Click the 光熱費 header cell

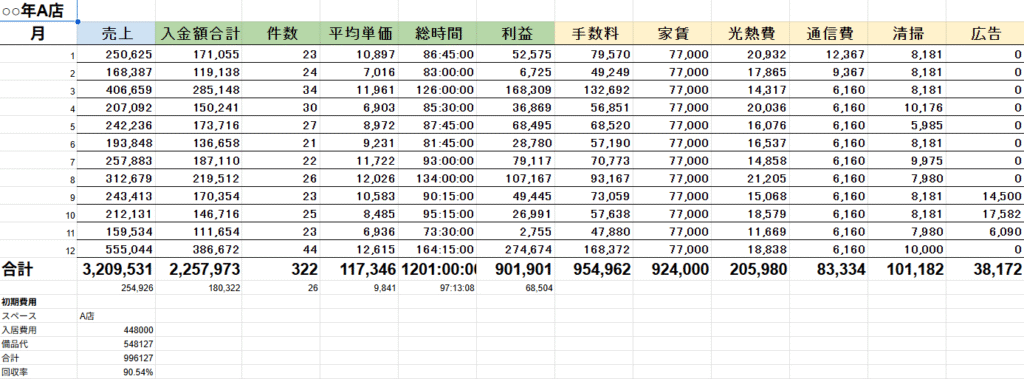click(x=750, y=34)
